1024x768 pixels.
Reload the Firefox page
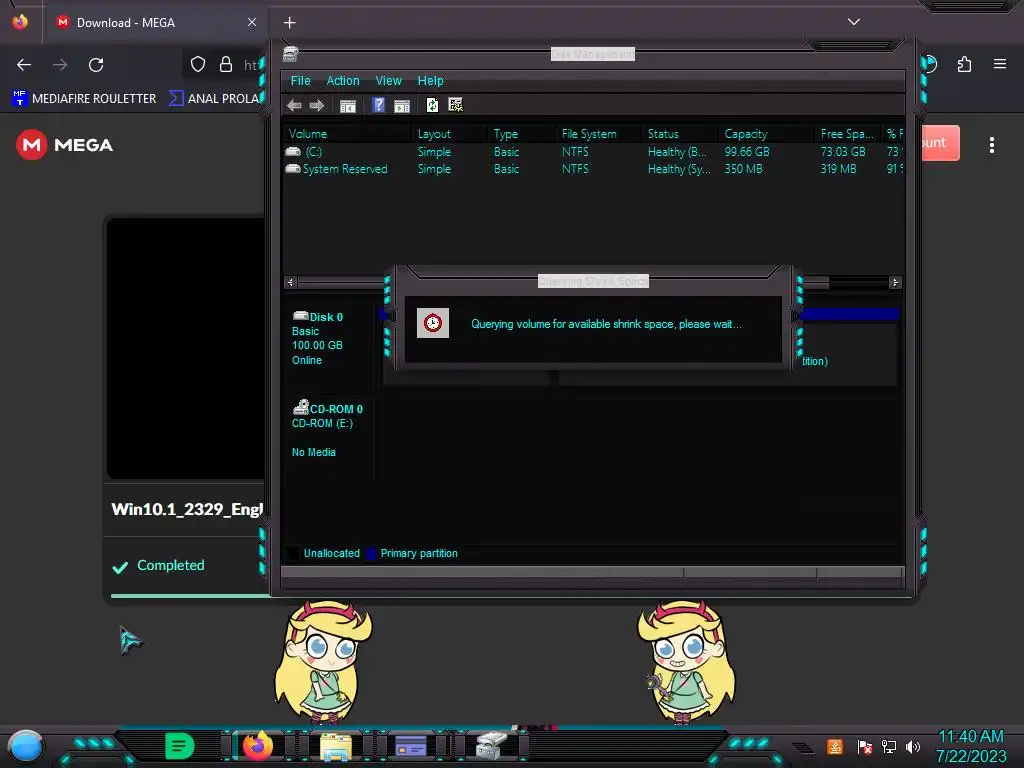point(96,65)
